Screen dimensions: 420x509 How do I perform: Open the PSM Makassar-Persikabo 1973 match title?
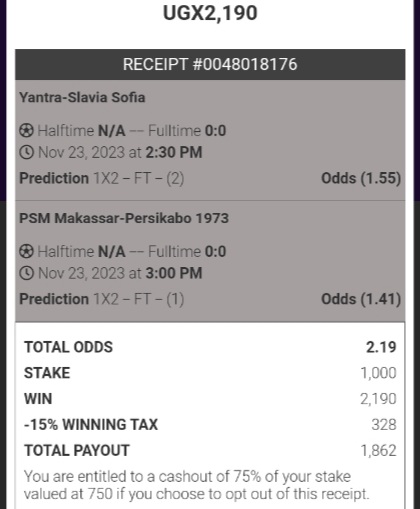click(124, 218)
